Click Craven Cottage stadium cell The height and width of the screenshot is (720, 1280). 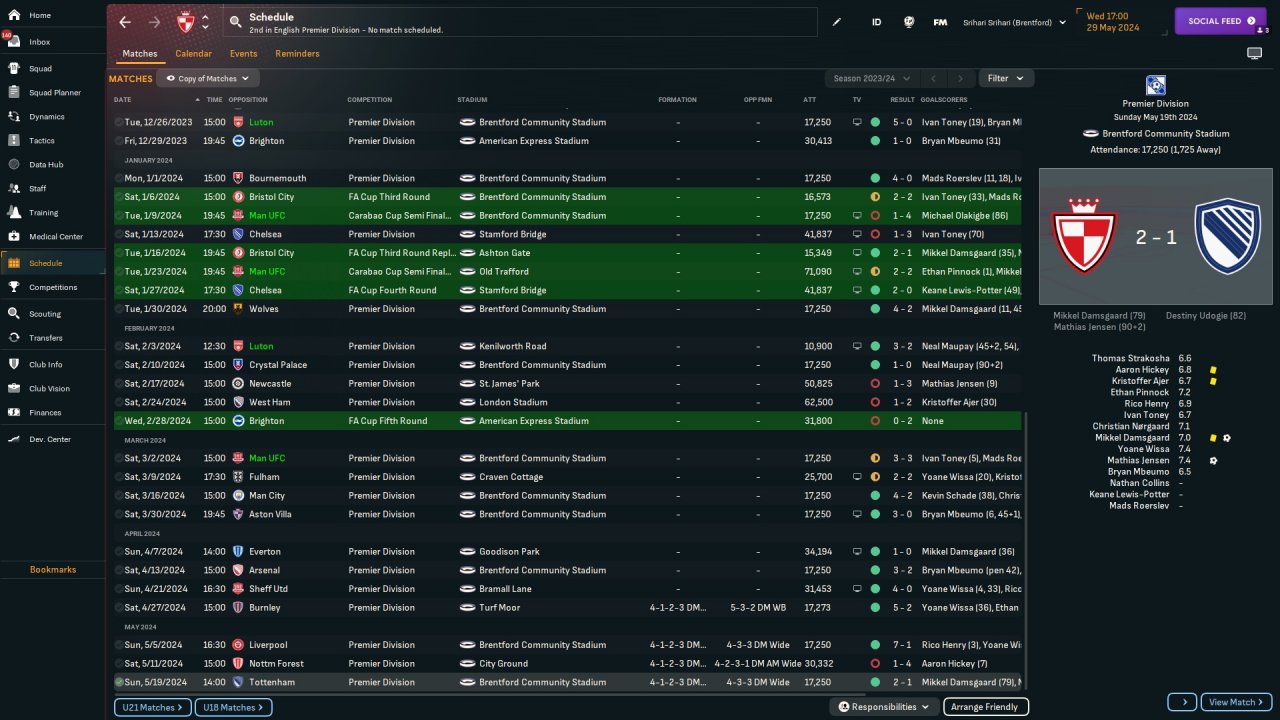[x=511, y=477]
